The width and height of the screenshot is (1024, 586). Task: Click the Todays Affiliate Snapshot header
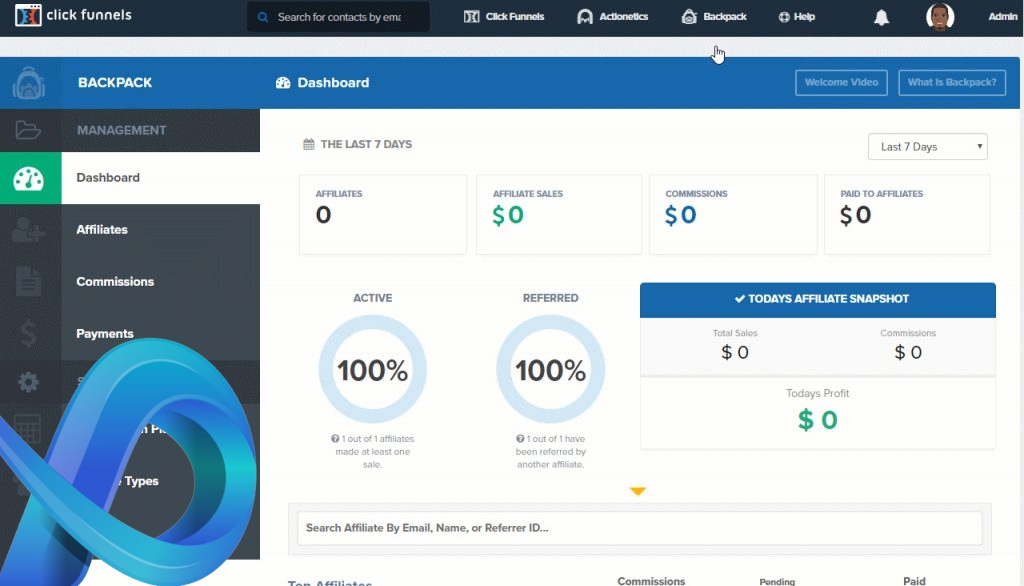pyautogui.click(x=818, y=300)
